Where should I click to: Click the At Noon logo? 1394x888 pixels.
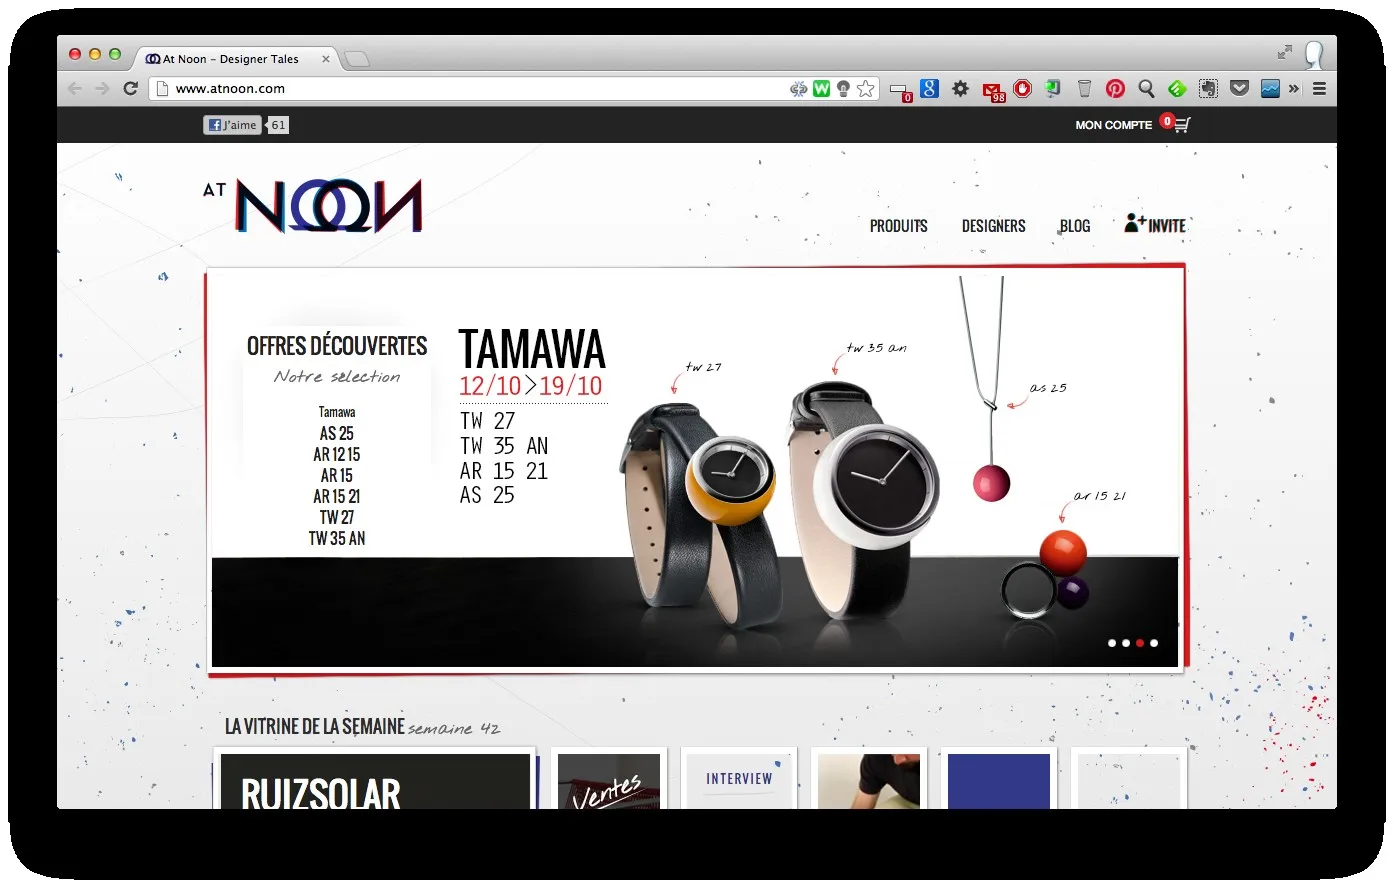[x=313, y=206]
